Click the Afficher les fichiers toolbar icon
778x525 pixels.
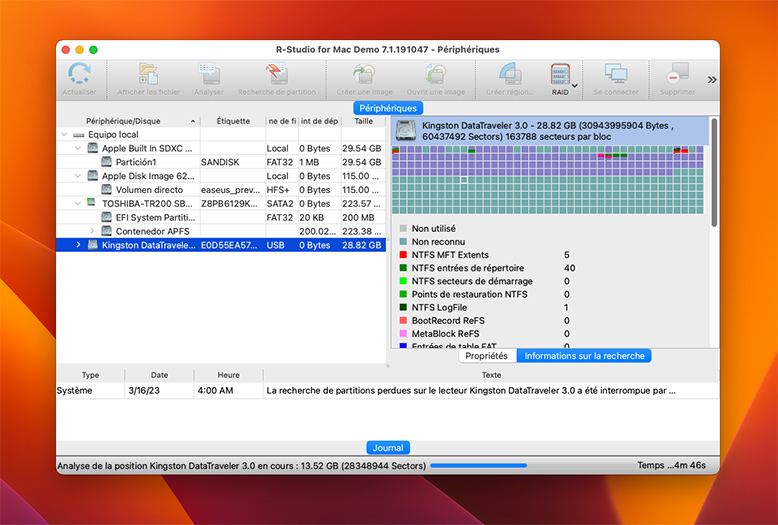coord(148,74)
